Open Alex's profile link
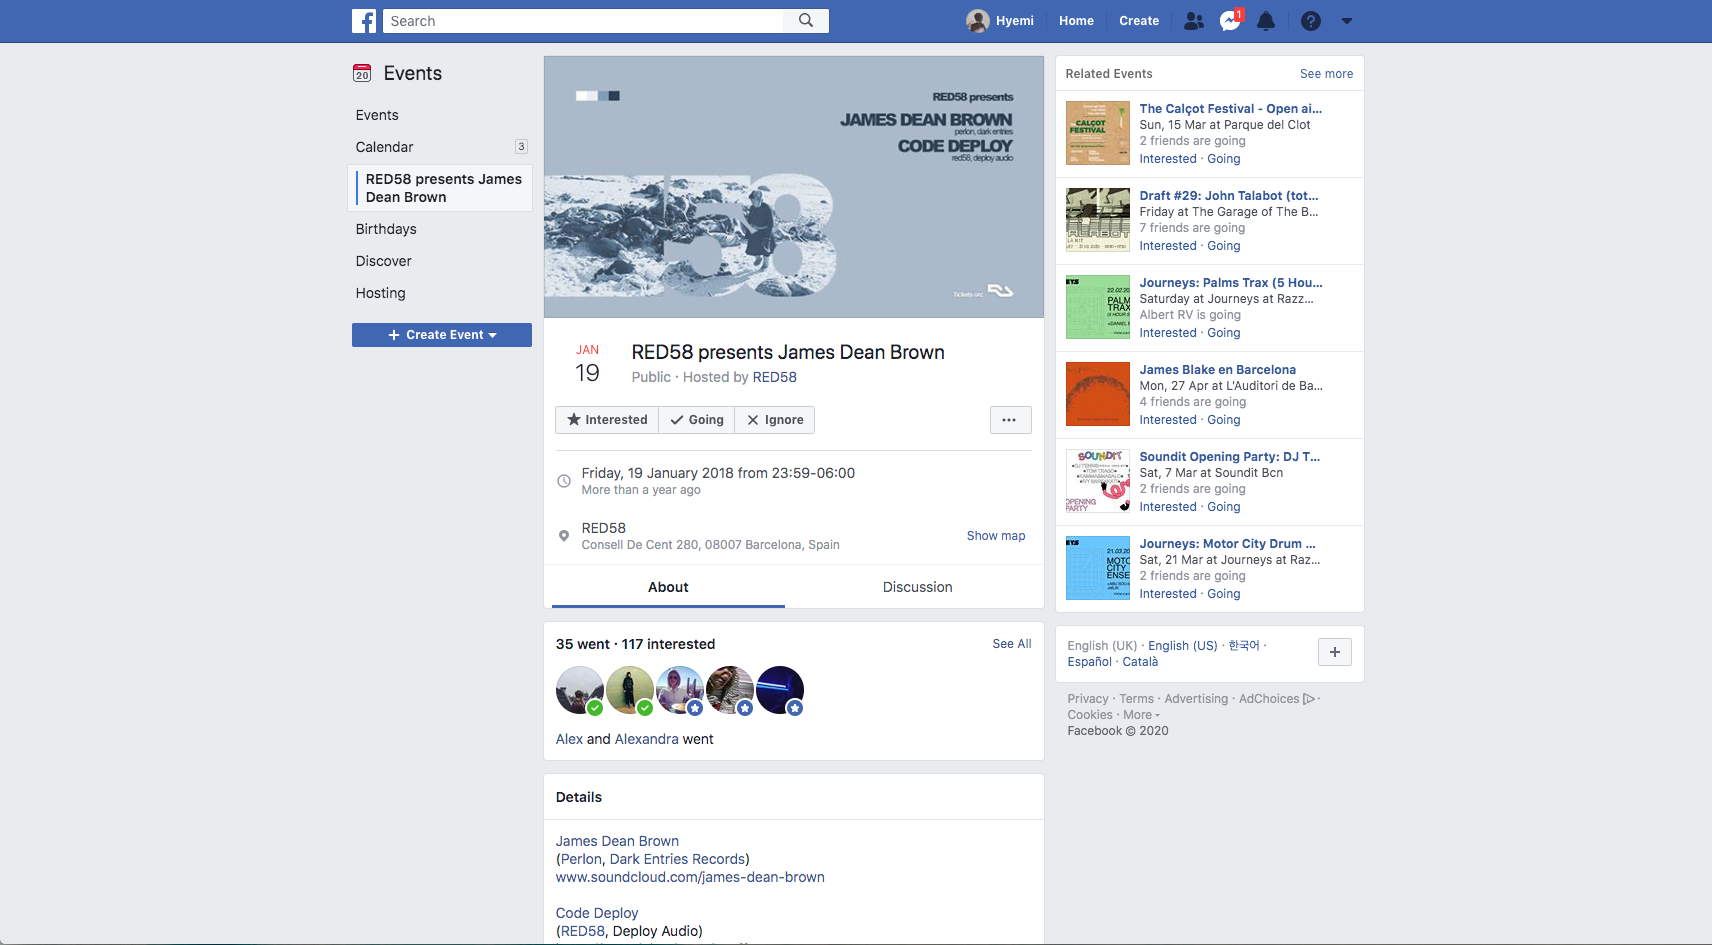The height and width of the screenshot is (945, 1712). [569, 739]
